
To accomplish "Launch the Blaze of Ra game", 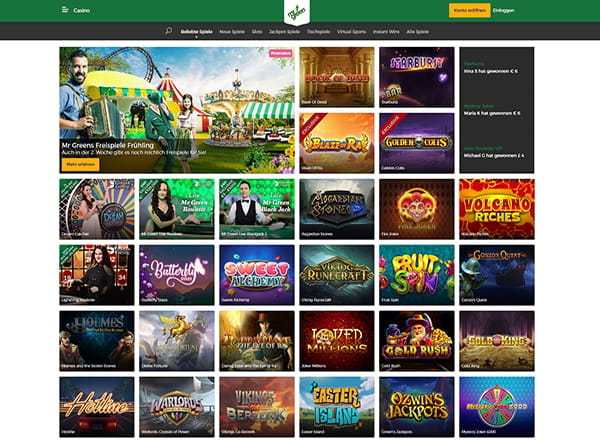I will (x=337, y=143).
